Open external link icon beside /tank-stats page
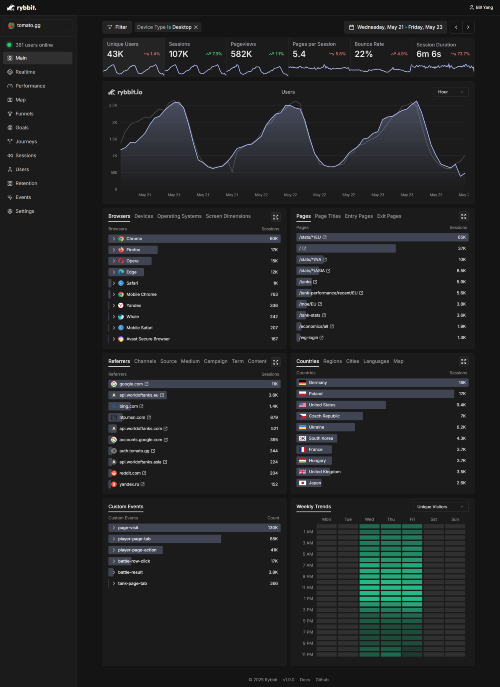The height and width of the screenshot is (687, 500). [x=324, y=315]
